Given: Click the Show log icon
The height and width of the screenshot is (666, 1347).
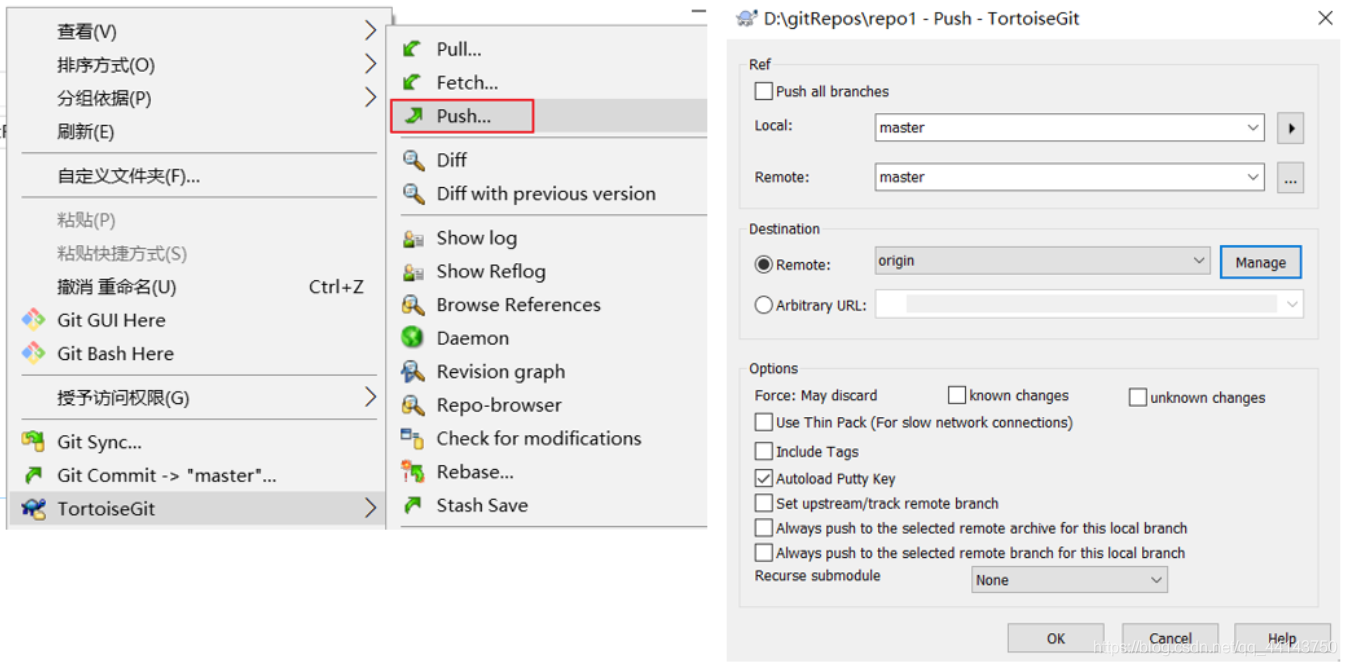Looking at the screenshot, I should [412, 238].
